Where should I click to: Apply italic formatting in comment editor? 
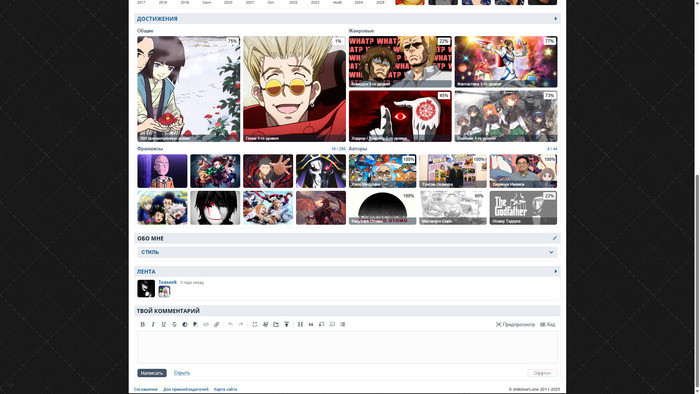(153, 324)
